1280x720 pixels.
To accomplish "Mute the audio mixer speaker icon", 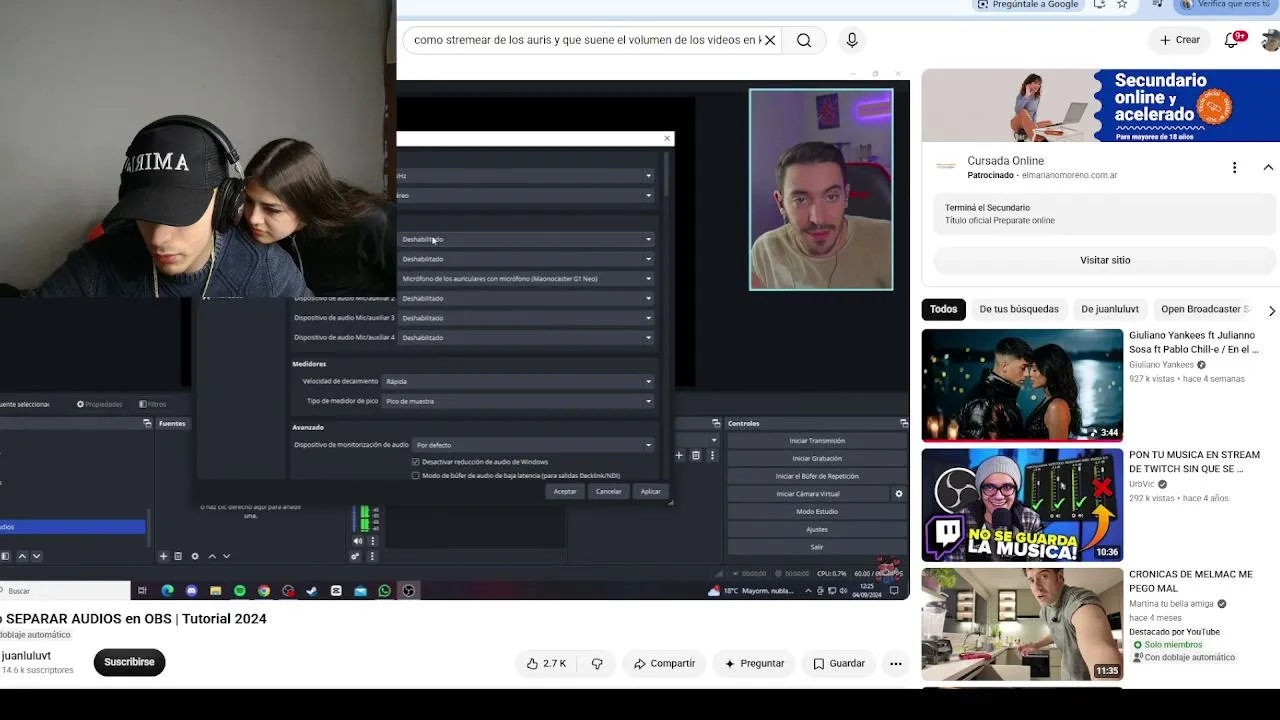I will [x=358, y=541].
